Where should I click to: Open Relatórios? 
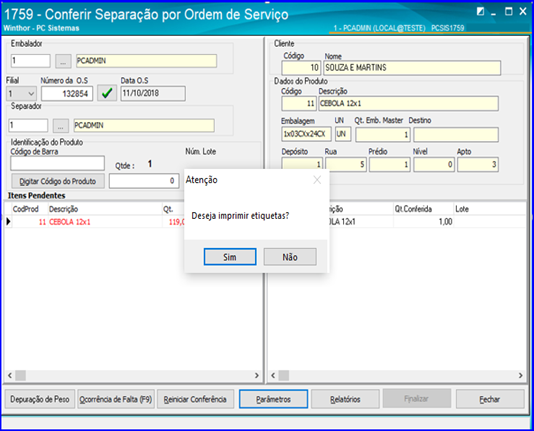click(345, 399)
